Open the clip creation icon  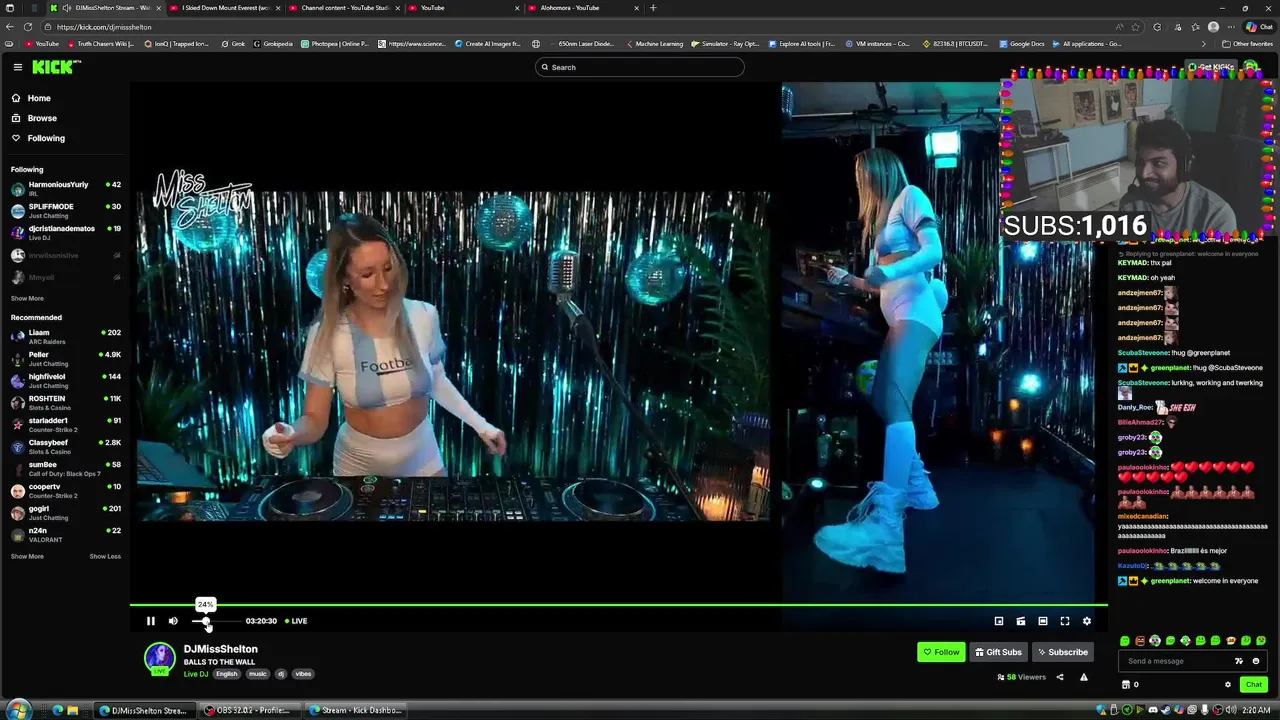[x=1021, y=621]
